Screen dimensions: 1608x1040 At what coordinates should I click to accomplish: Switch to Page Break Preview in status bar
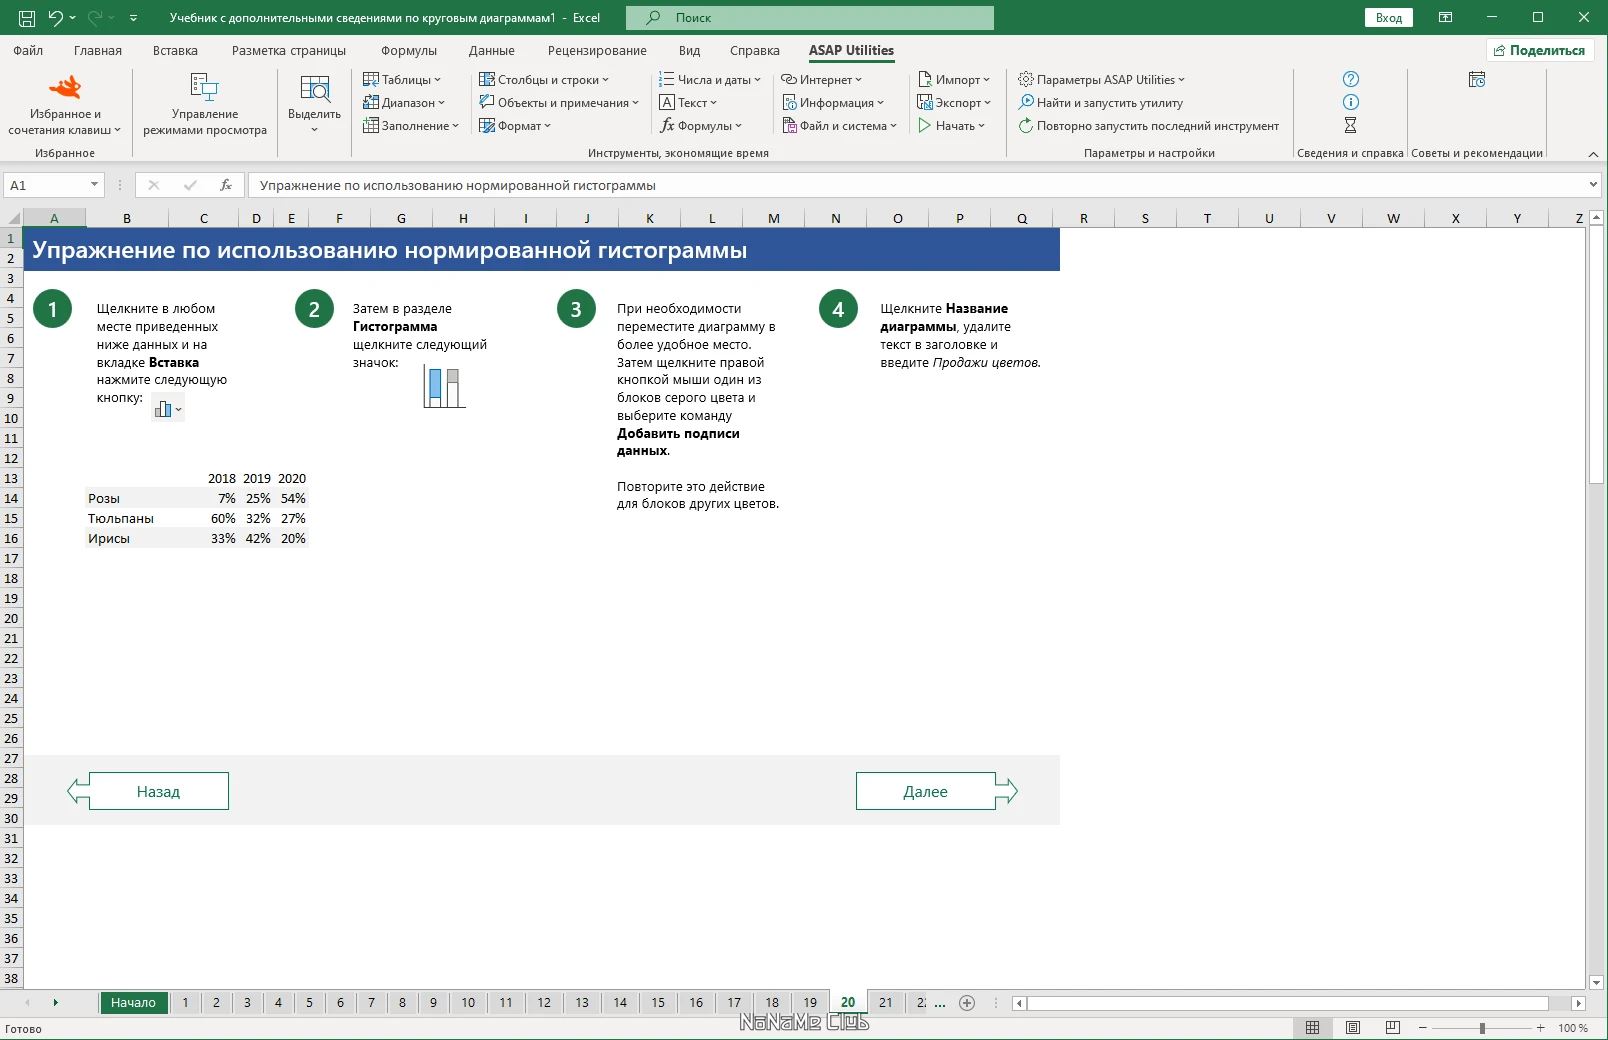coord(1393,1028)
